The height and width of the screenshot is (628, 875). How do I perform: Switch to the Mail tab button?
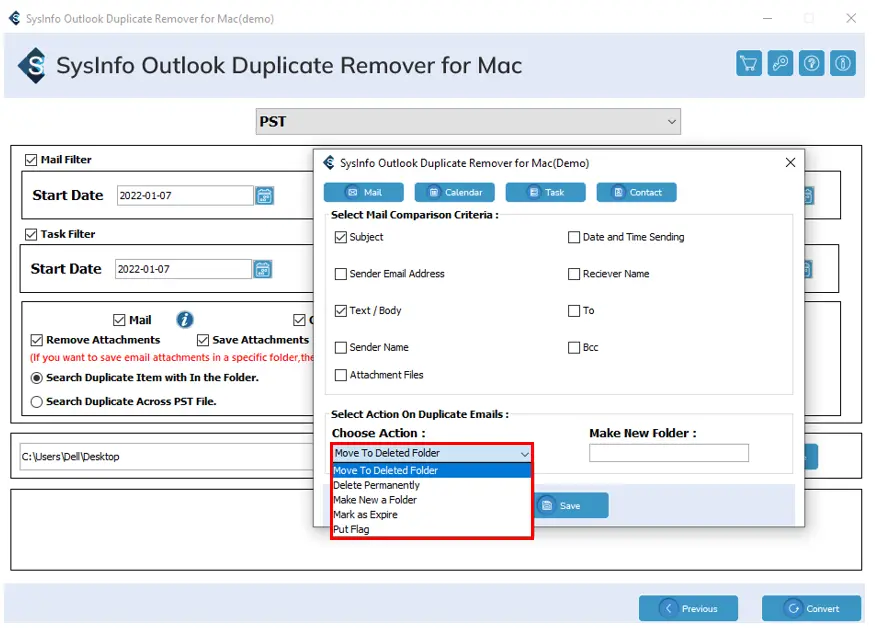pyautogui.click(x=364, y=193)
